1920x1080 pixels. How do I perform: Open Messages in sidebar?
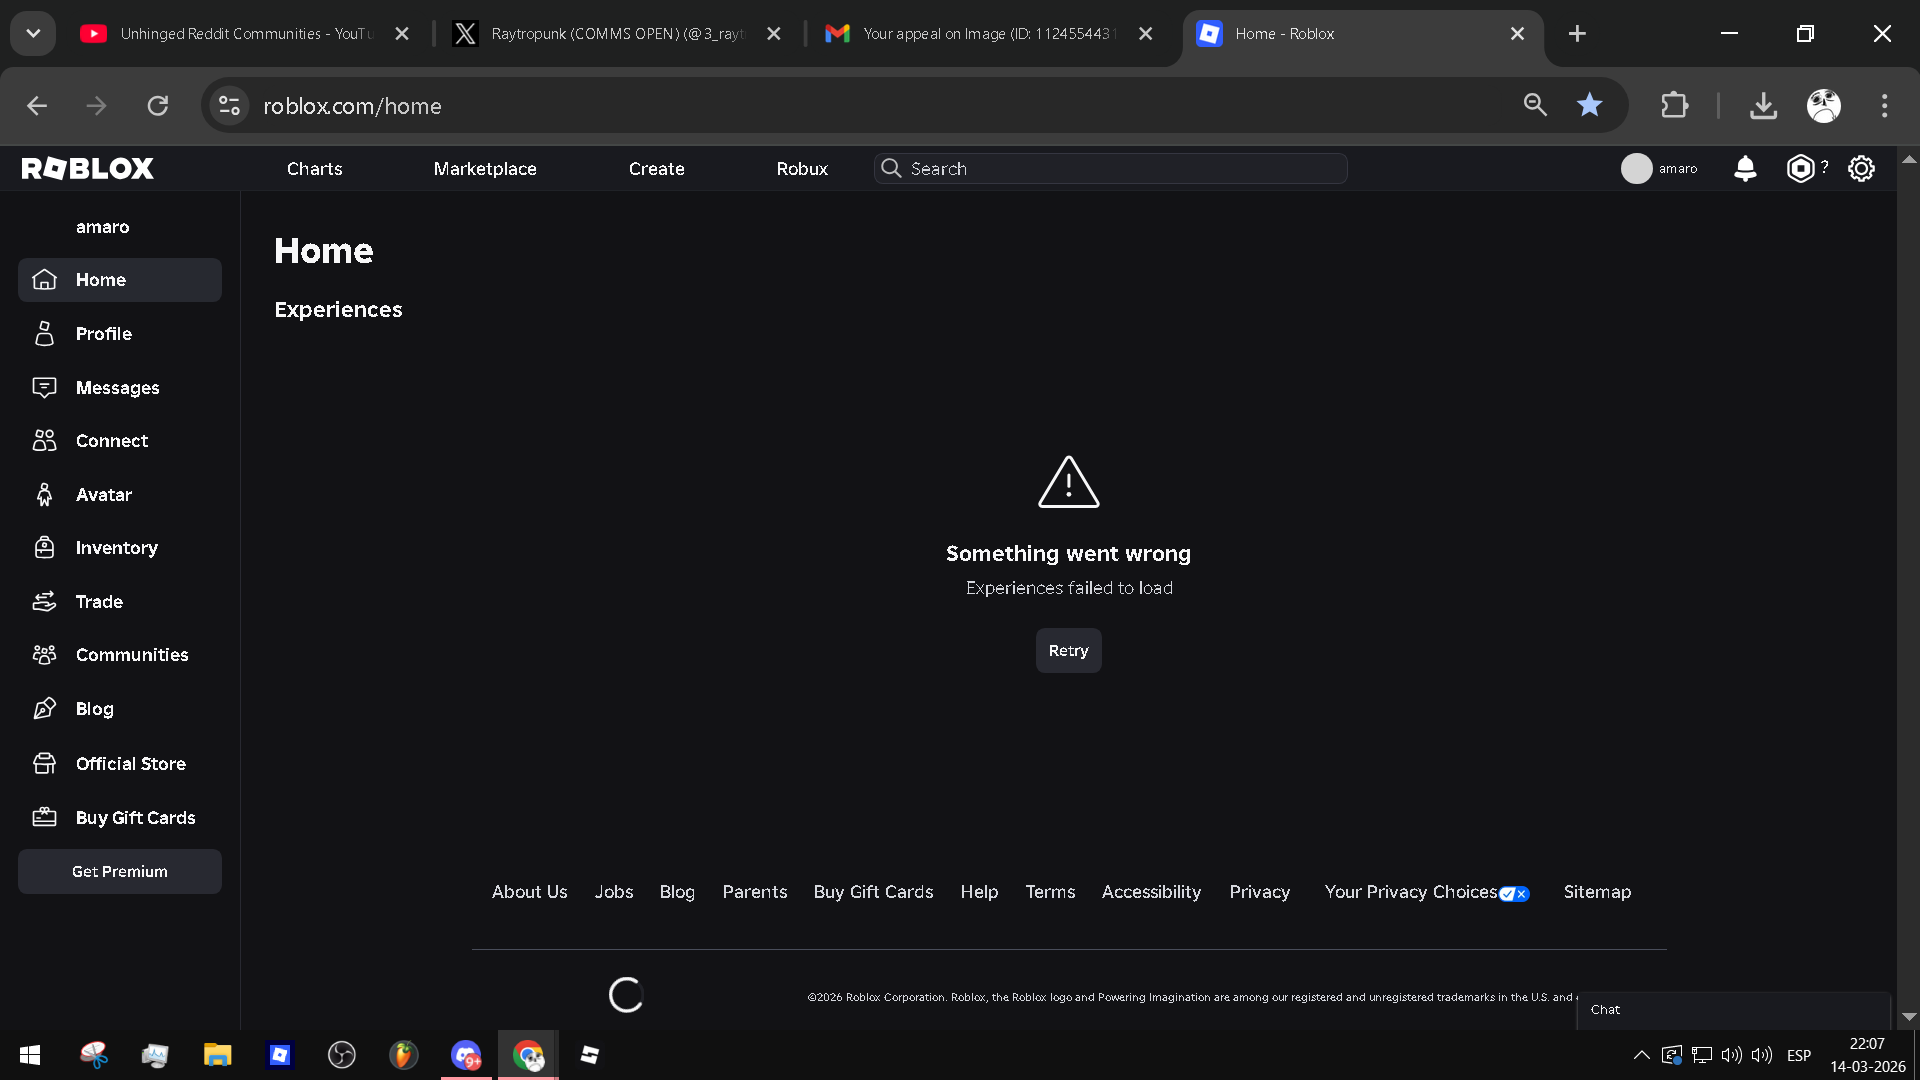pos(120,387)
